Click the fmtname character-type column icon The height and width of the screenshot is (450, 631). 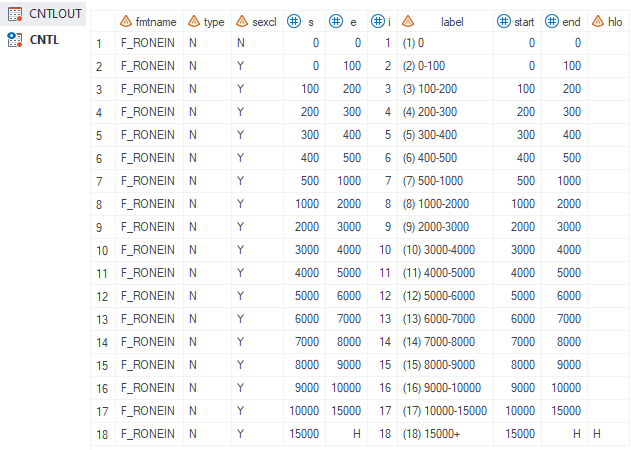click(126, 21)
